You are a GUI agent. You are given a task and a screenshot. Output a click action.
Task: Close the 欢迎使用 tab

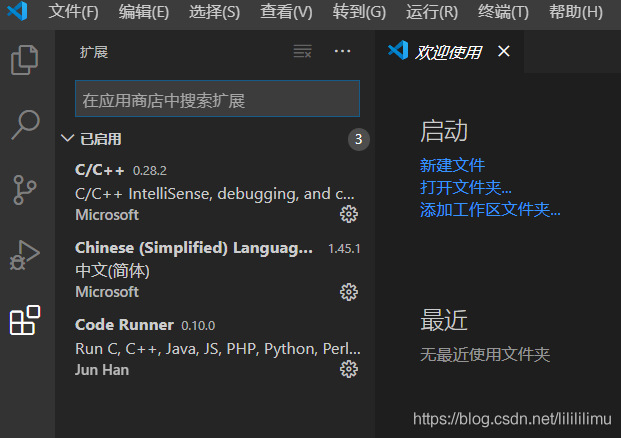[x=503, y=52]
